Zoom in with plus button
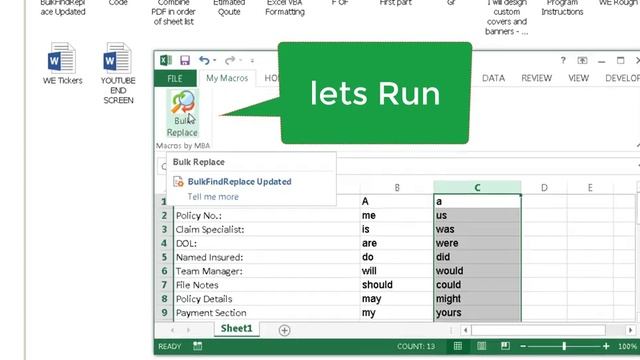Screen dimensions: 640x360 click(x=606, y=346)
